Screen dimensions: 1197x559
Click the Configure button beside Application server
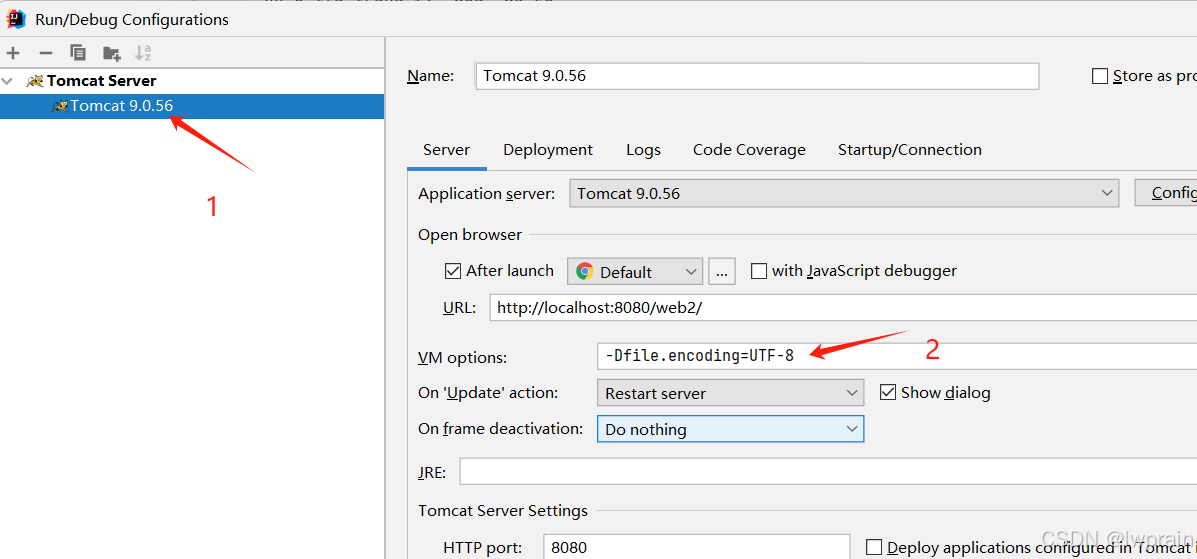coord(1166,193)
